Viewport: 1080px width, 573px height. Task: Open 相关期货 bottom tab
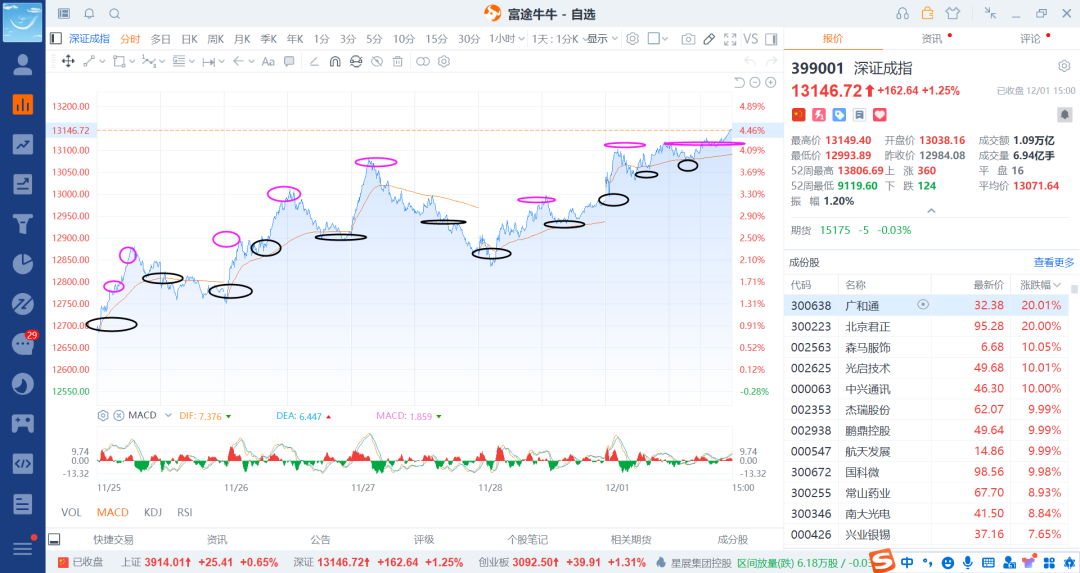[631, 540]
